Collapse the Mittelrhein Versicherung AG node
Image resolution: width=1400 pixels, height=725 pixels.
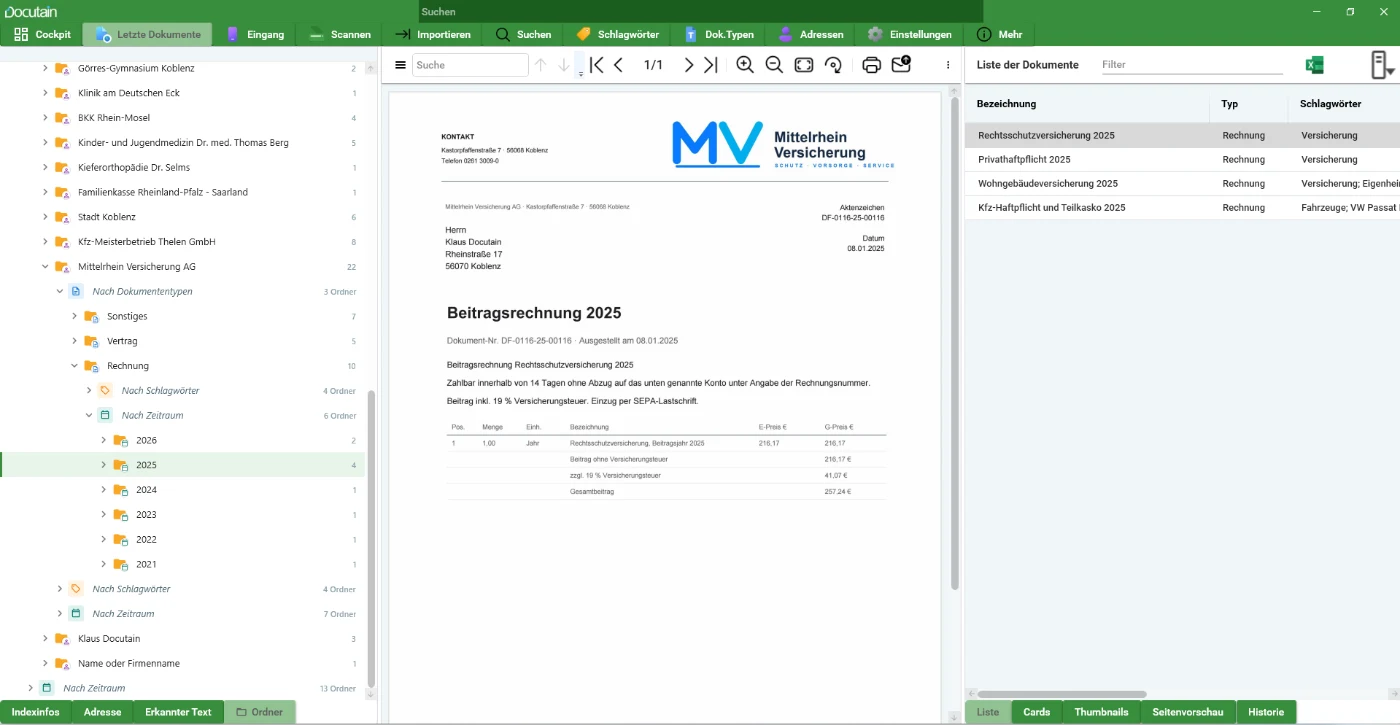[x=45, y=267]
